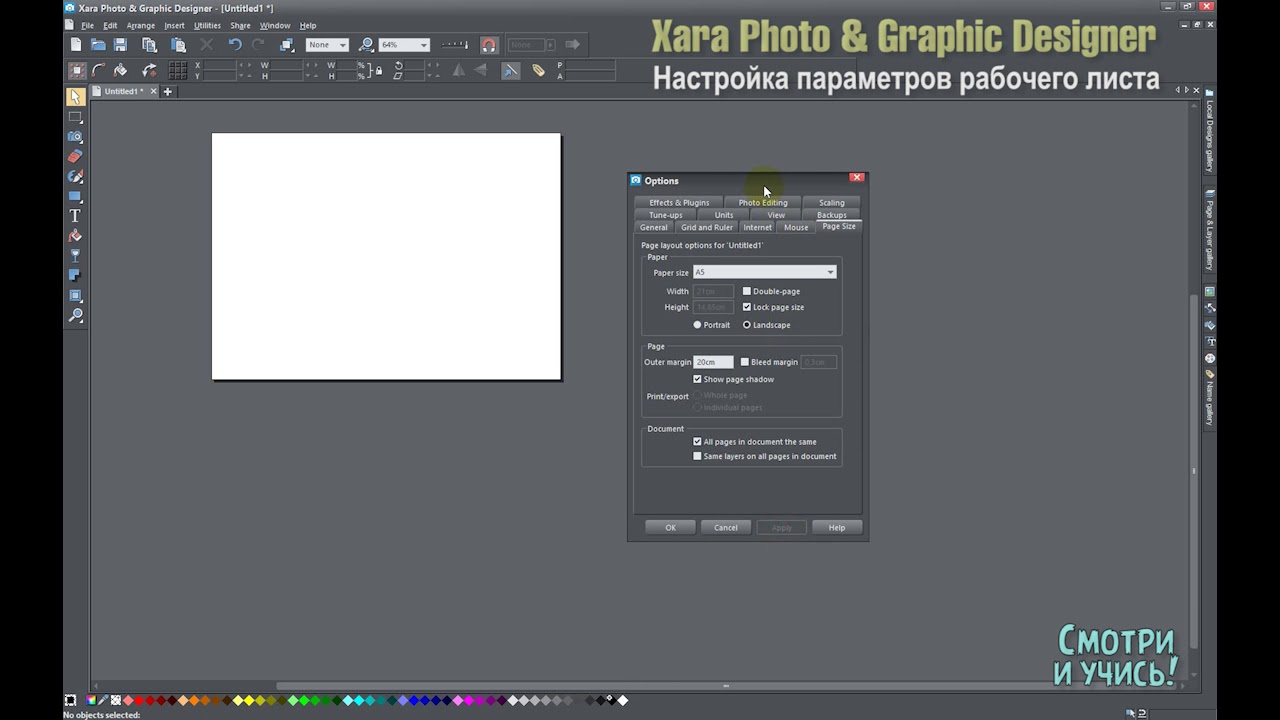The height and width of the screenshot is (720, 1280).
Task: Open the zoom percentage 64% dropdown
Action: tap(404, 45)
